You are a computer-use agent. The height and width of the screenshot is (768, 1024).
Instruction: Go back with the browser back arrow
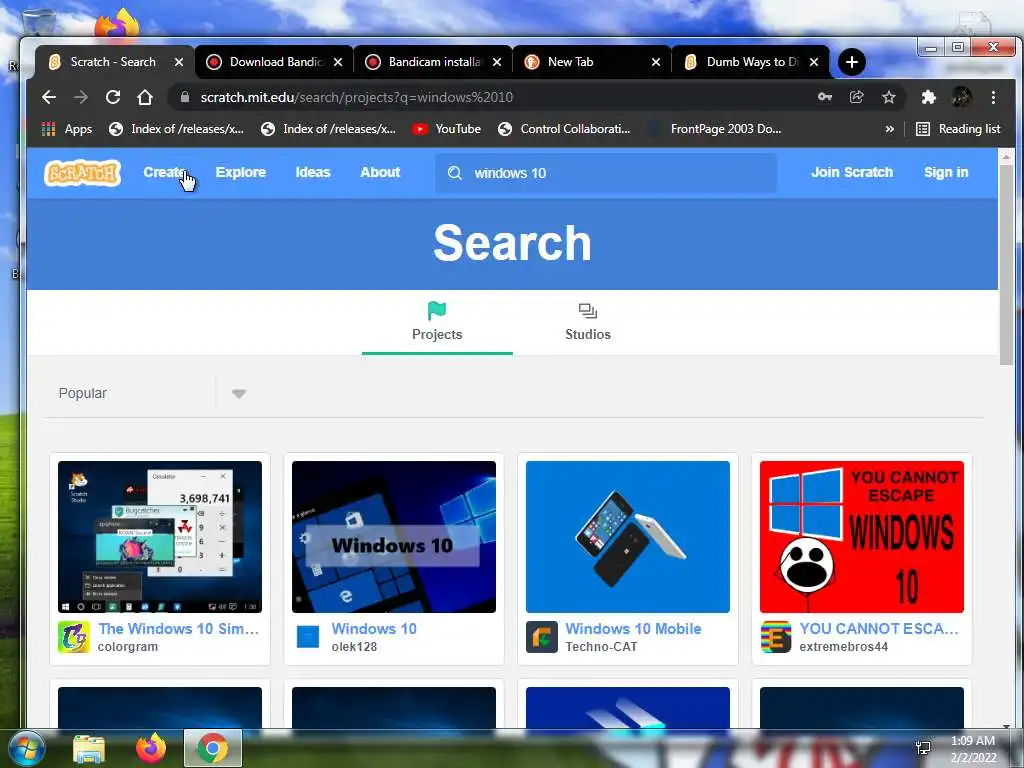pos(49,97)
